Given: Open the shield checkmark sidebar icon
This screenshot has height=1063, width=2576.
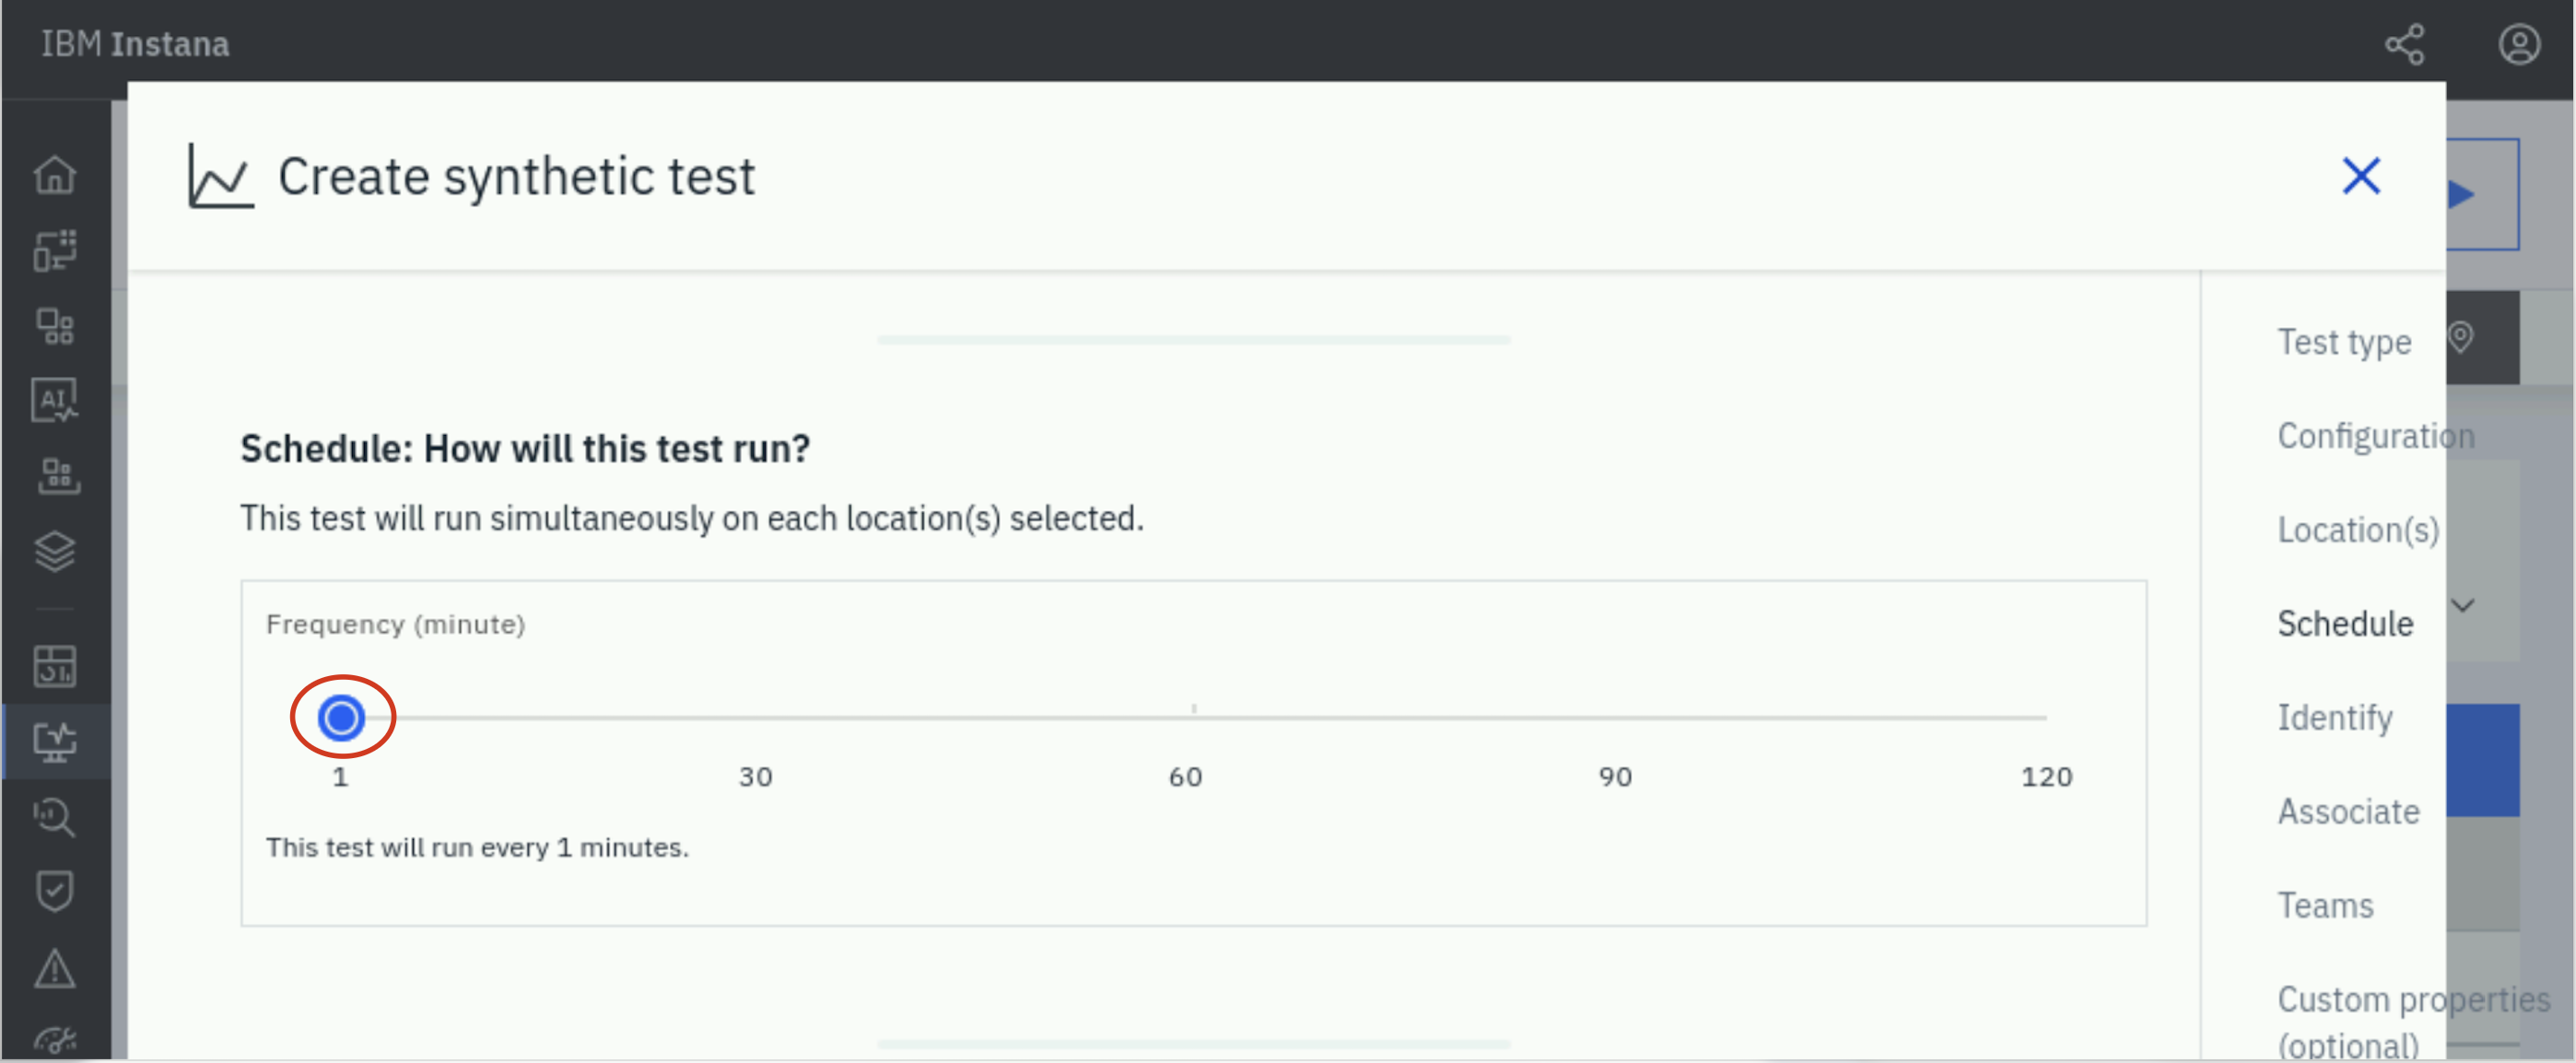Looking at the screenshot, I should pyautogui.click(x=55, y=891).
